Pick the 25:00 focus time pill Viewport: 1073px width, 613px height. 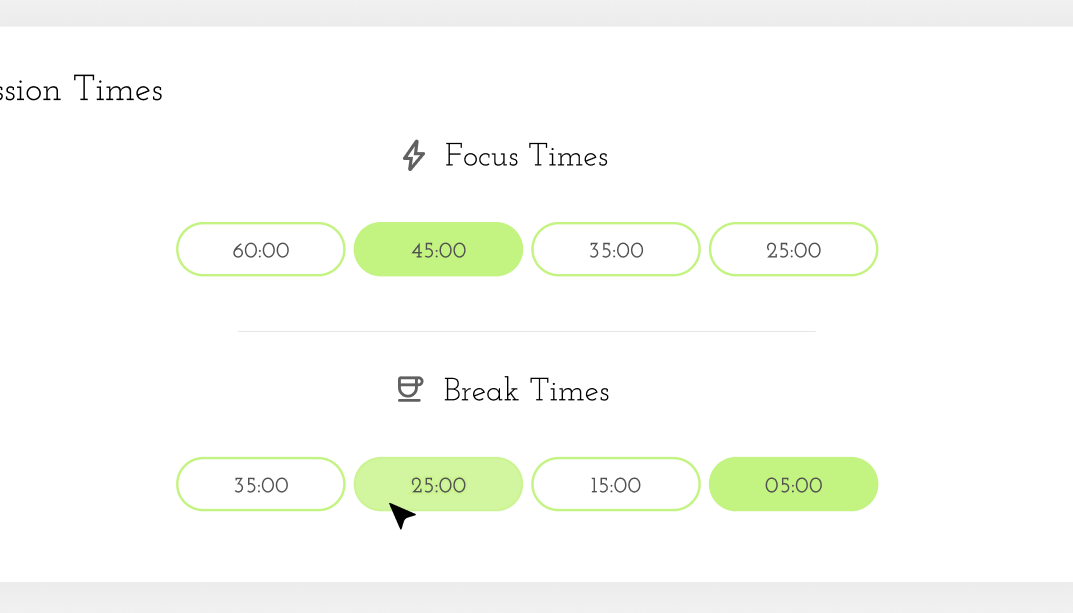(x=794, y=249)
